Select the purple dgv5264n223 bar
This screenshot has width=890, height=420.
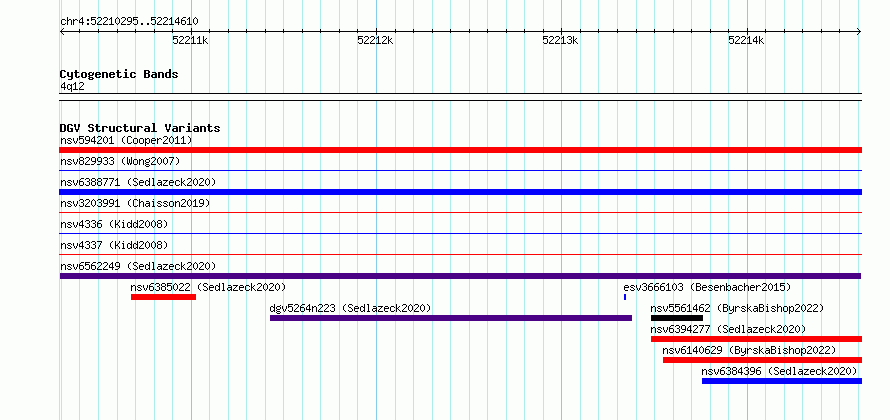[451, 318]
